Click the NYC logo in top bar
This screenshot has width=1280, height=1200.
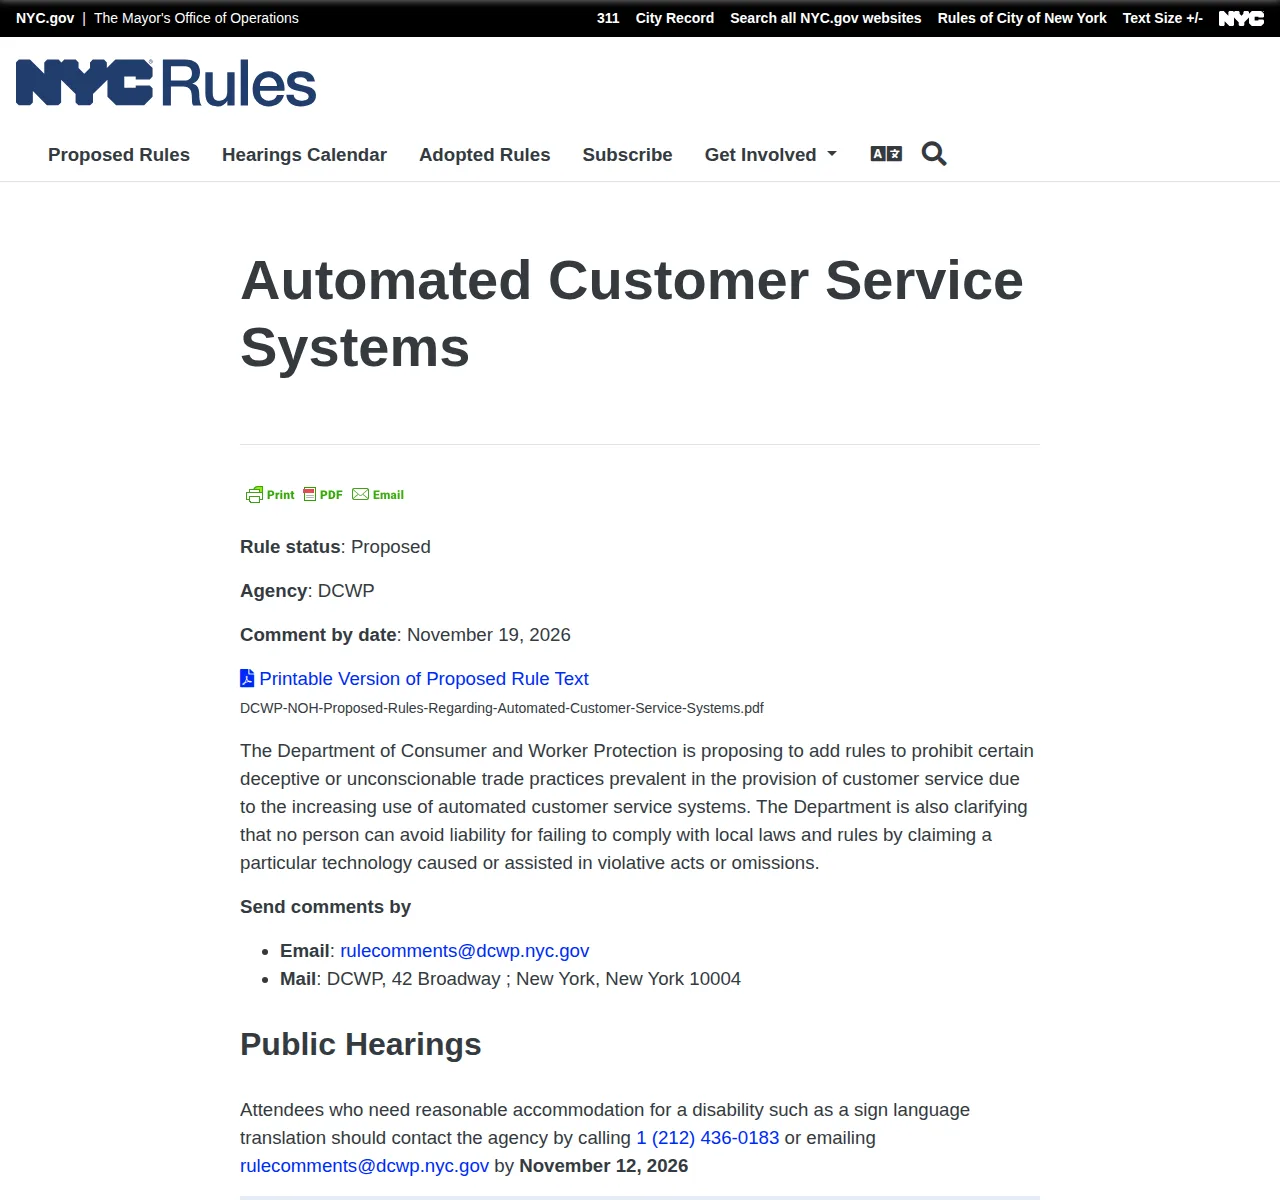(x=1241, y=18)
